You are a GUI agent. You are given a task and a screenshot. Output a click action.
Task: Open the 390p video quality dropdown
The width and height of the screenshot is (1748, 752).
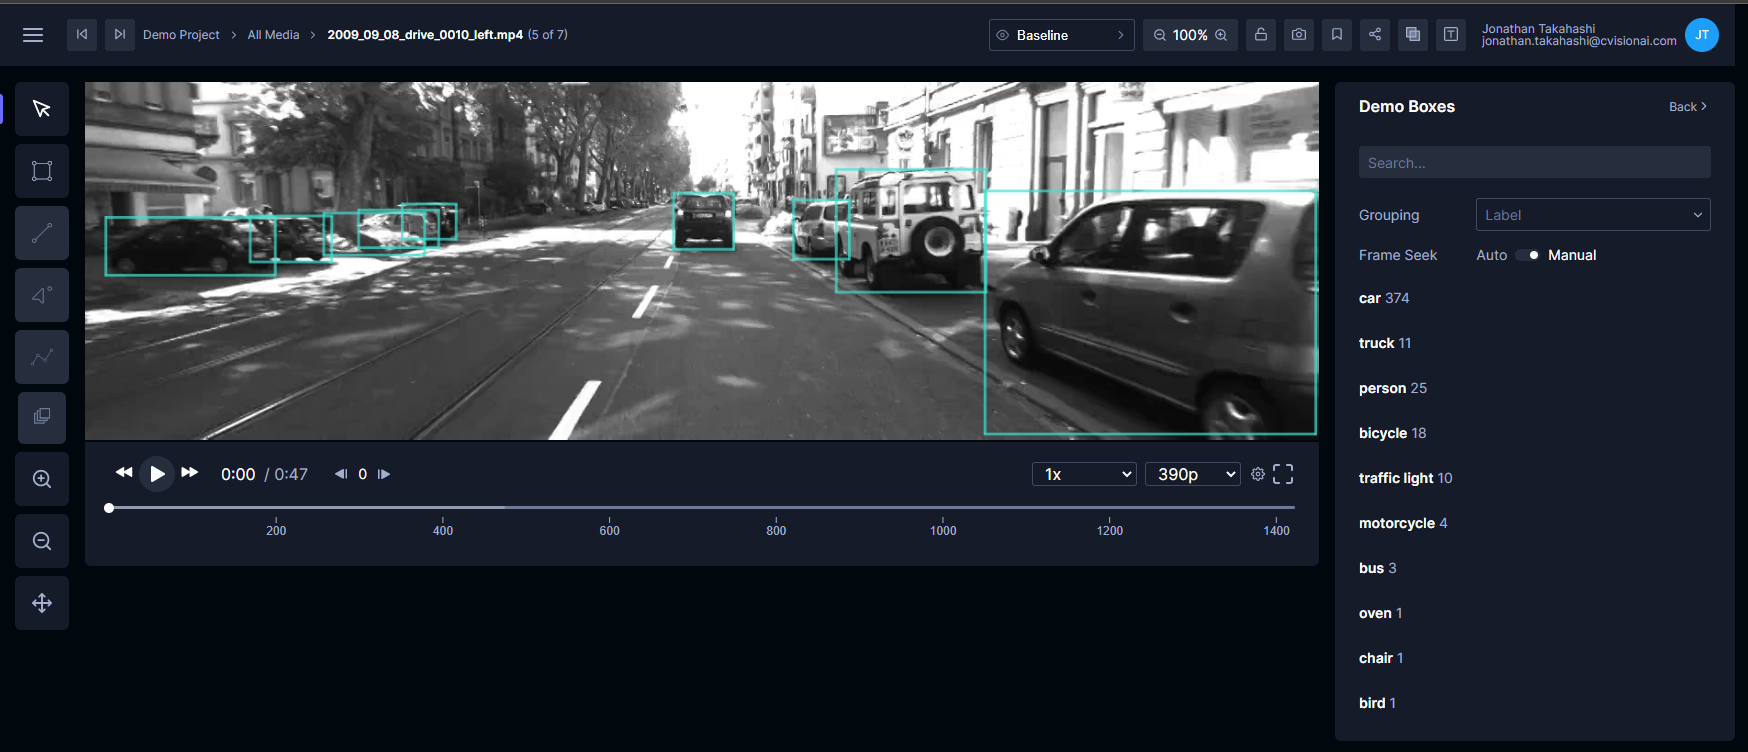(x=1193, y=474)
